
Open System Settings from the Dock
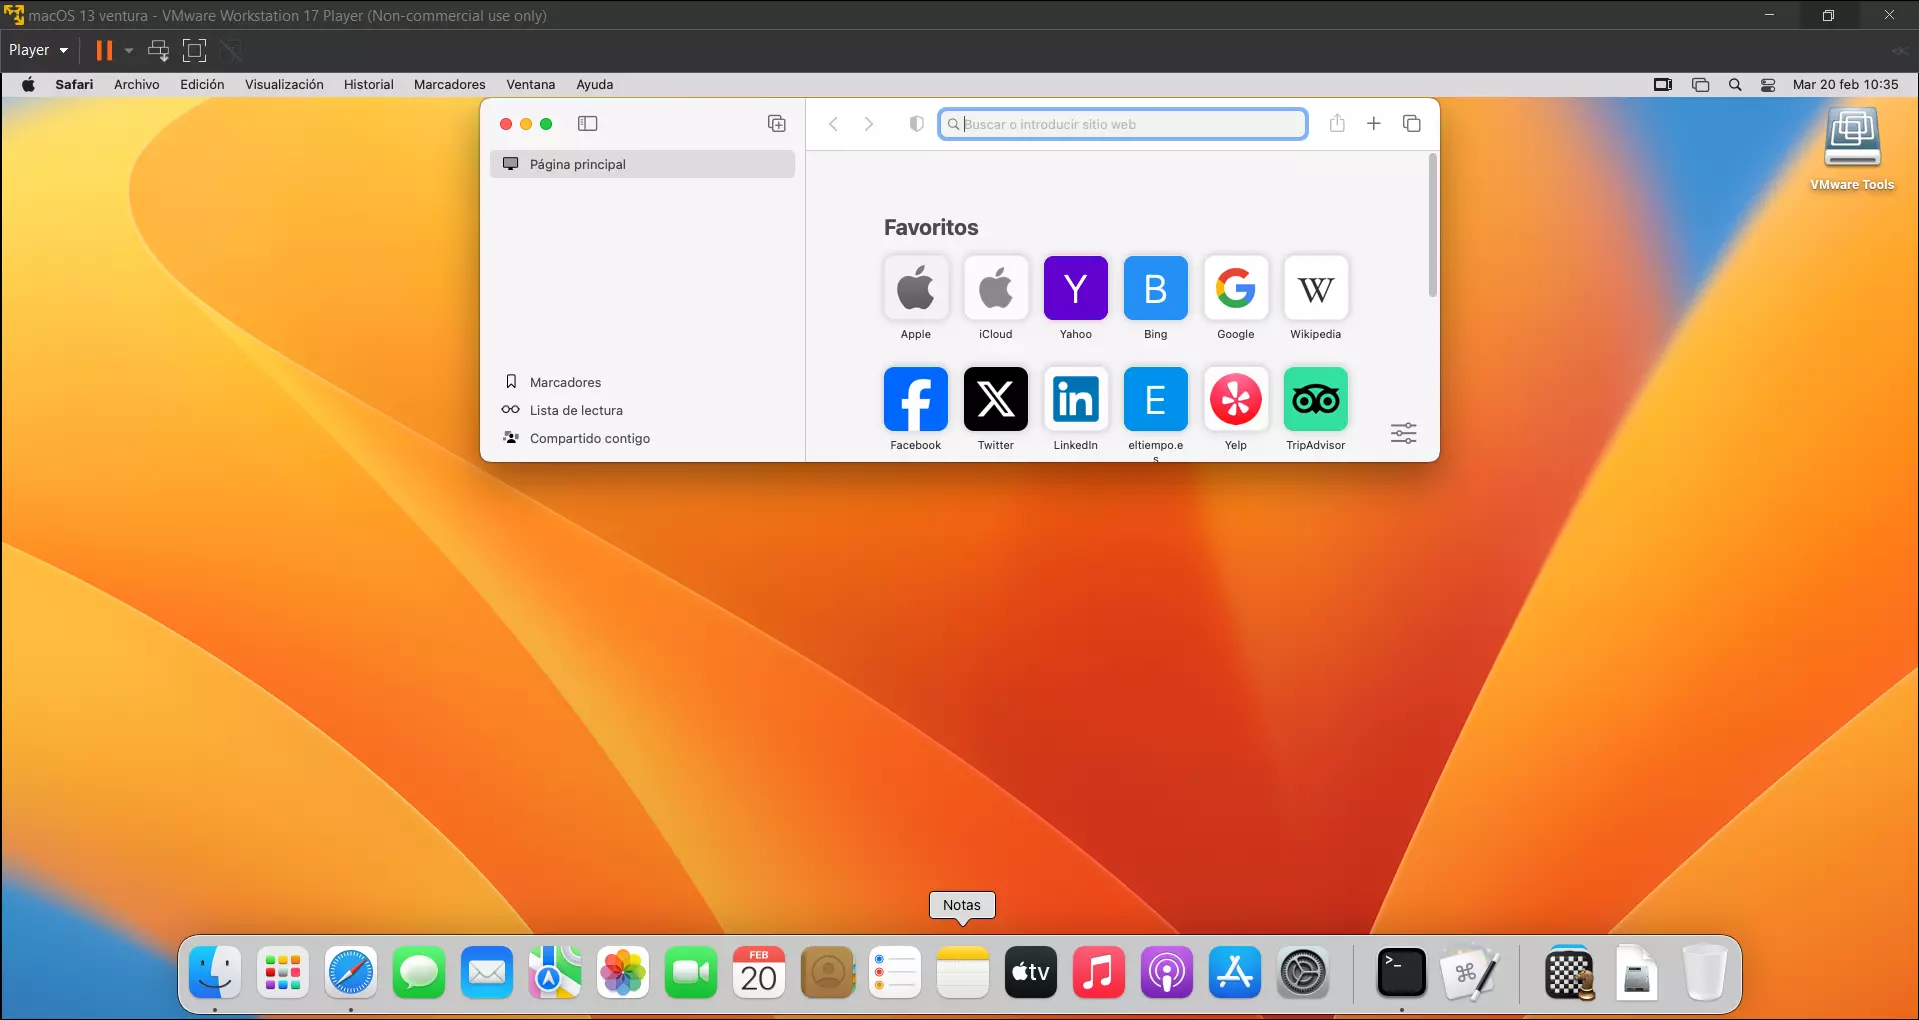(x=1303, y=972)
